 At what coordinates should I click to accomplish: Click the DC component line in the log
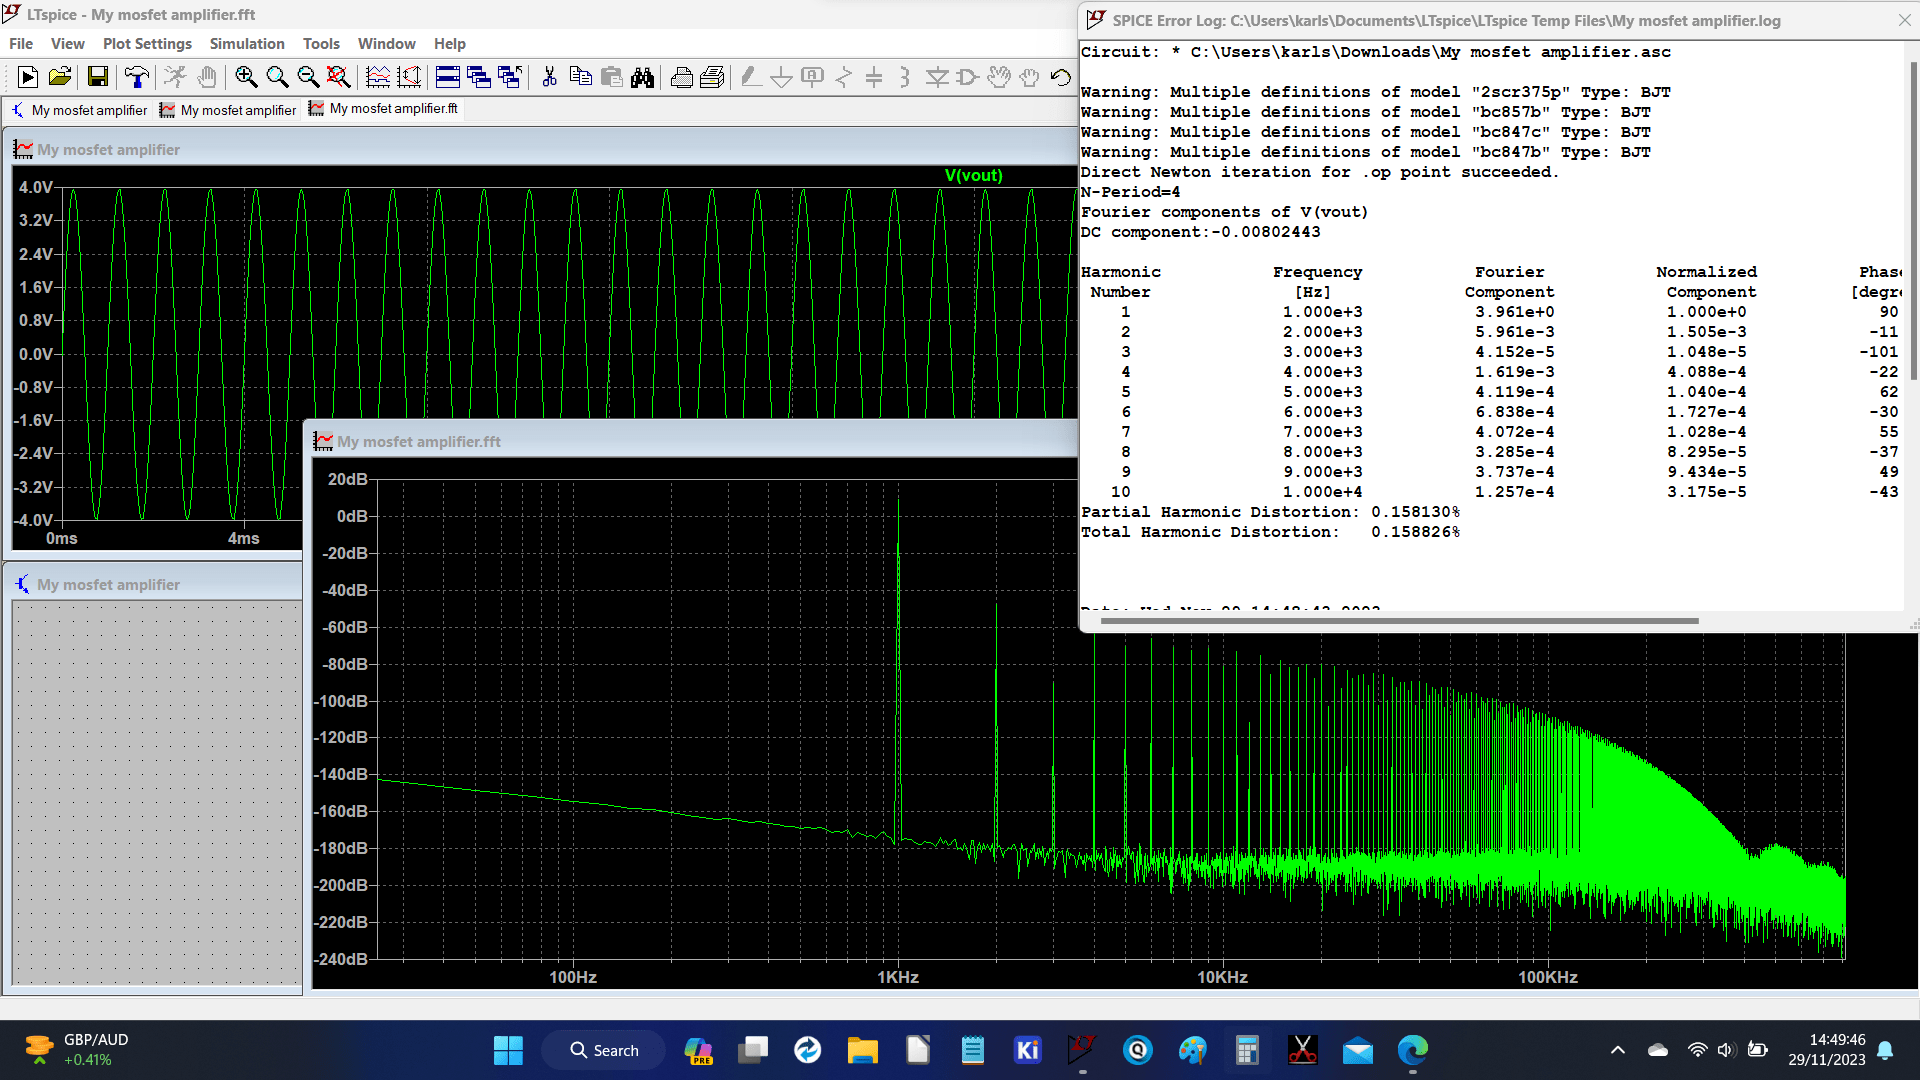(1200, 232)
